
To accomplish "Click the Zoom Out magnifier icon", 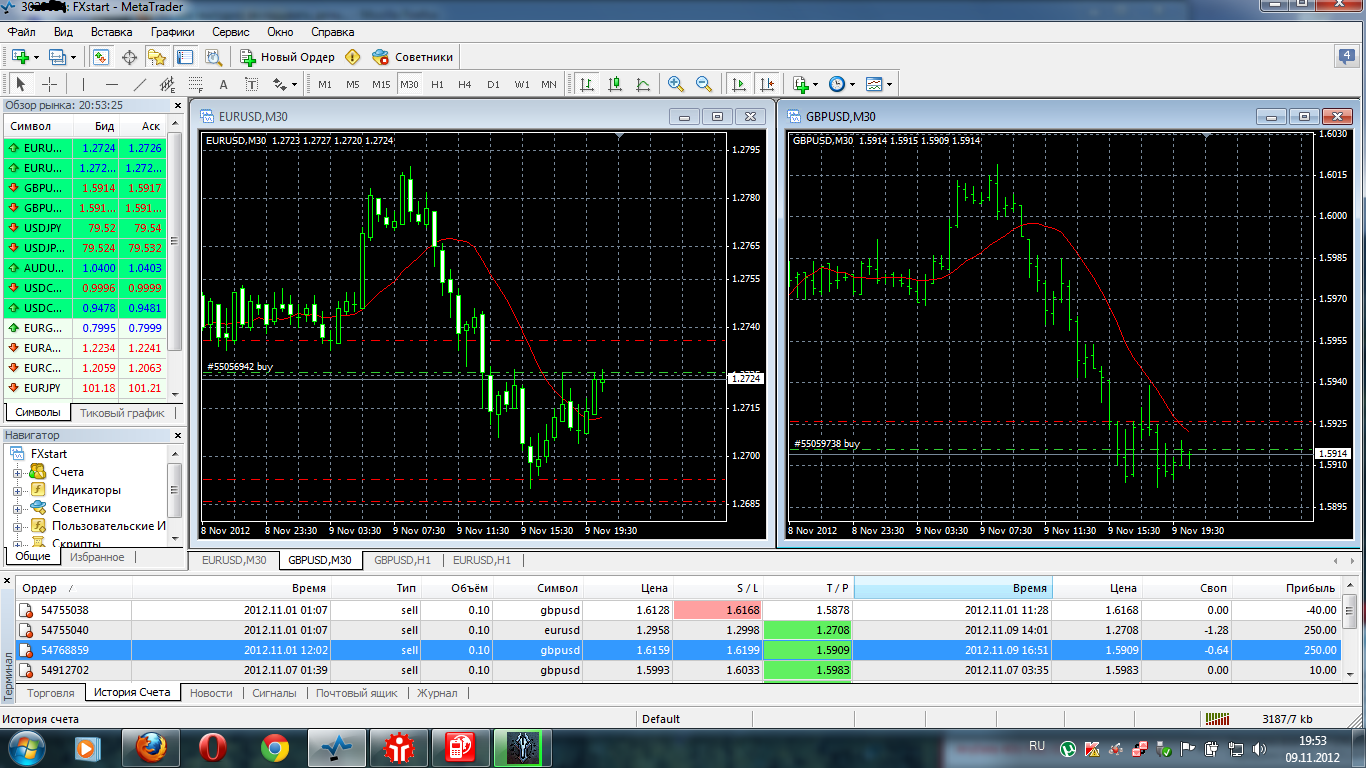I will tap(704, 84).
